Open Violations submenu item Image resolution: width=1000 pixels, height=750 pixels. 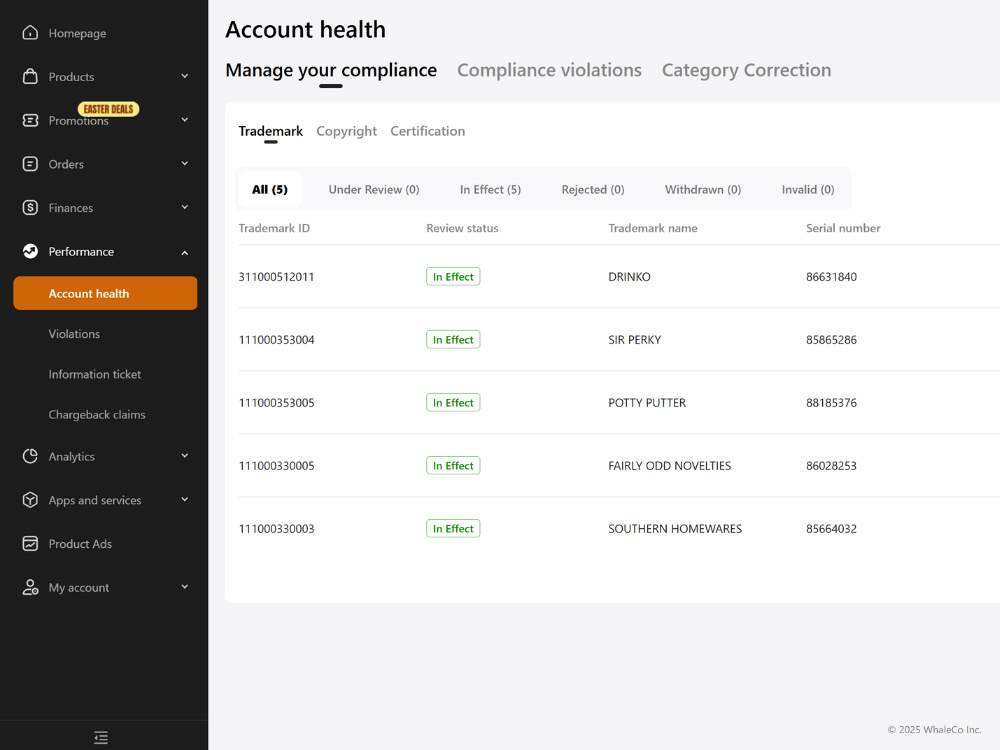[x=74, y=334]
